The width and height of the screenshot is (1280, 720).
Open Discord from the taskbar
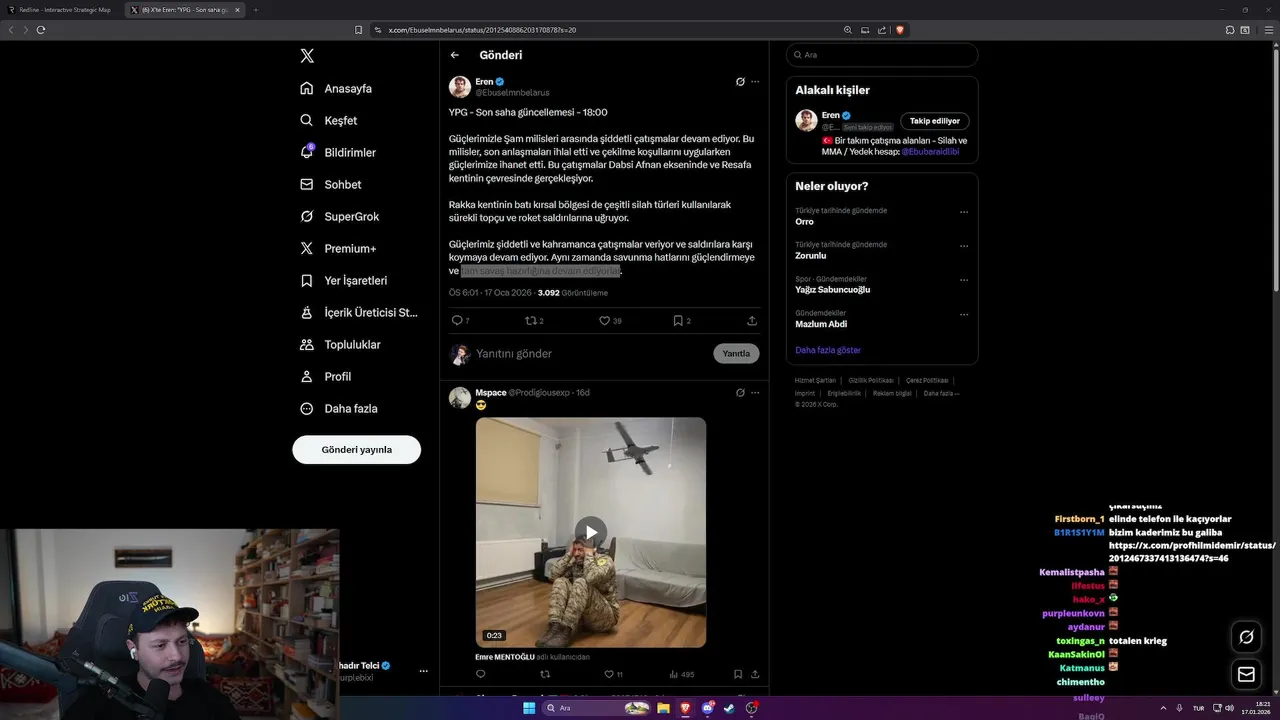pos(708,708)
